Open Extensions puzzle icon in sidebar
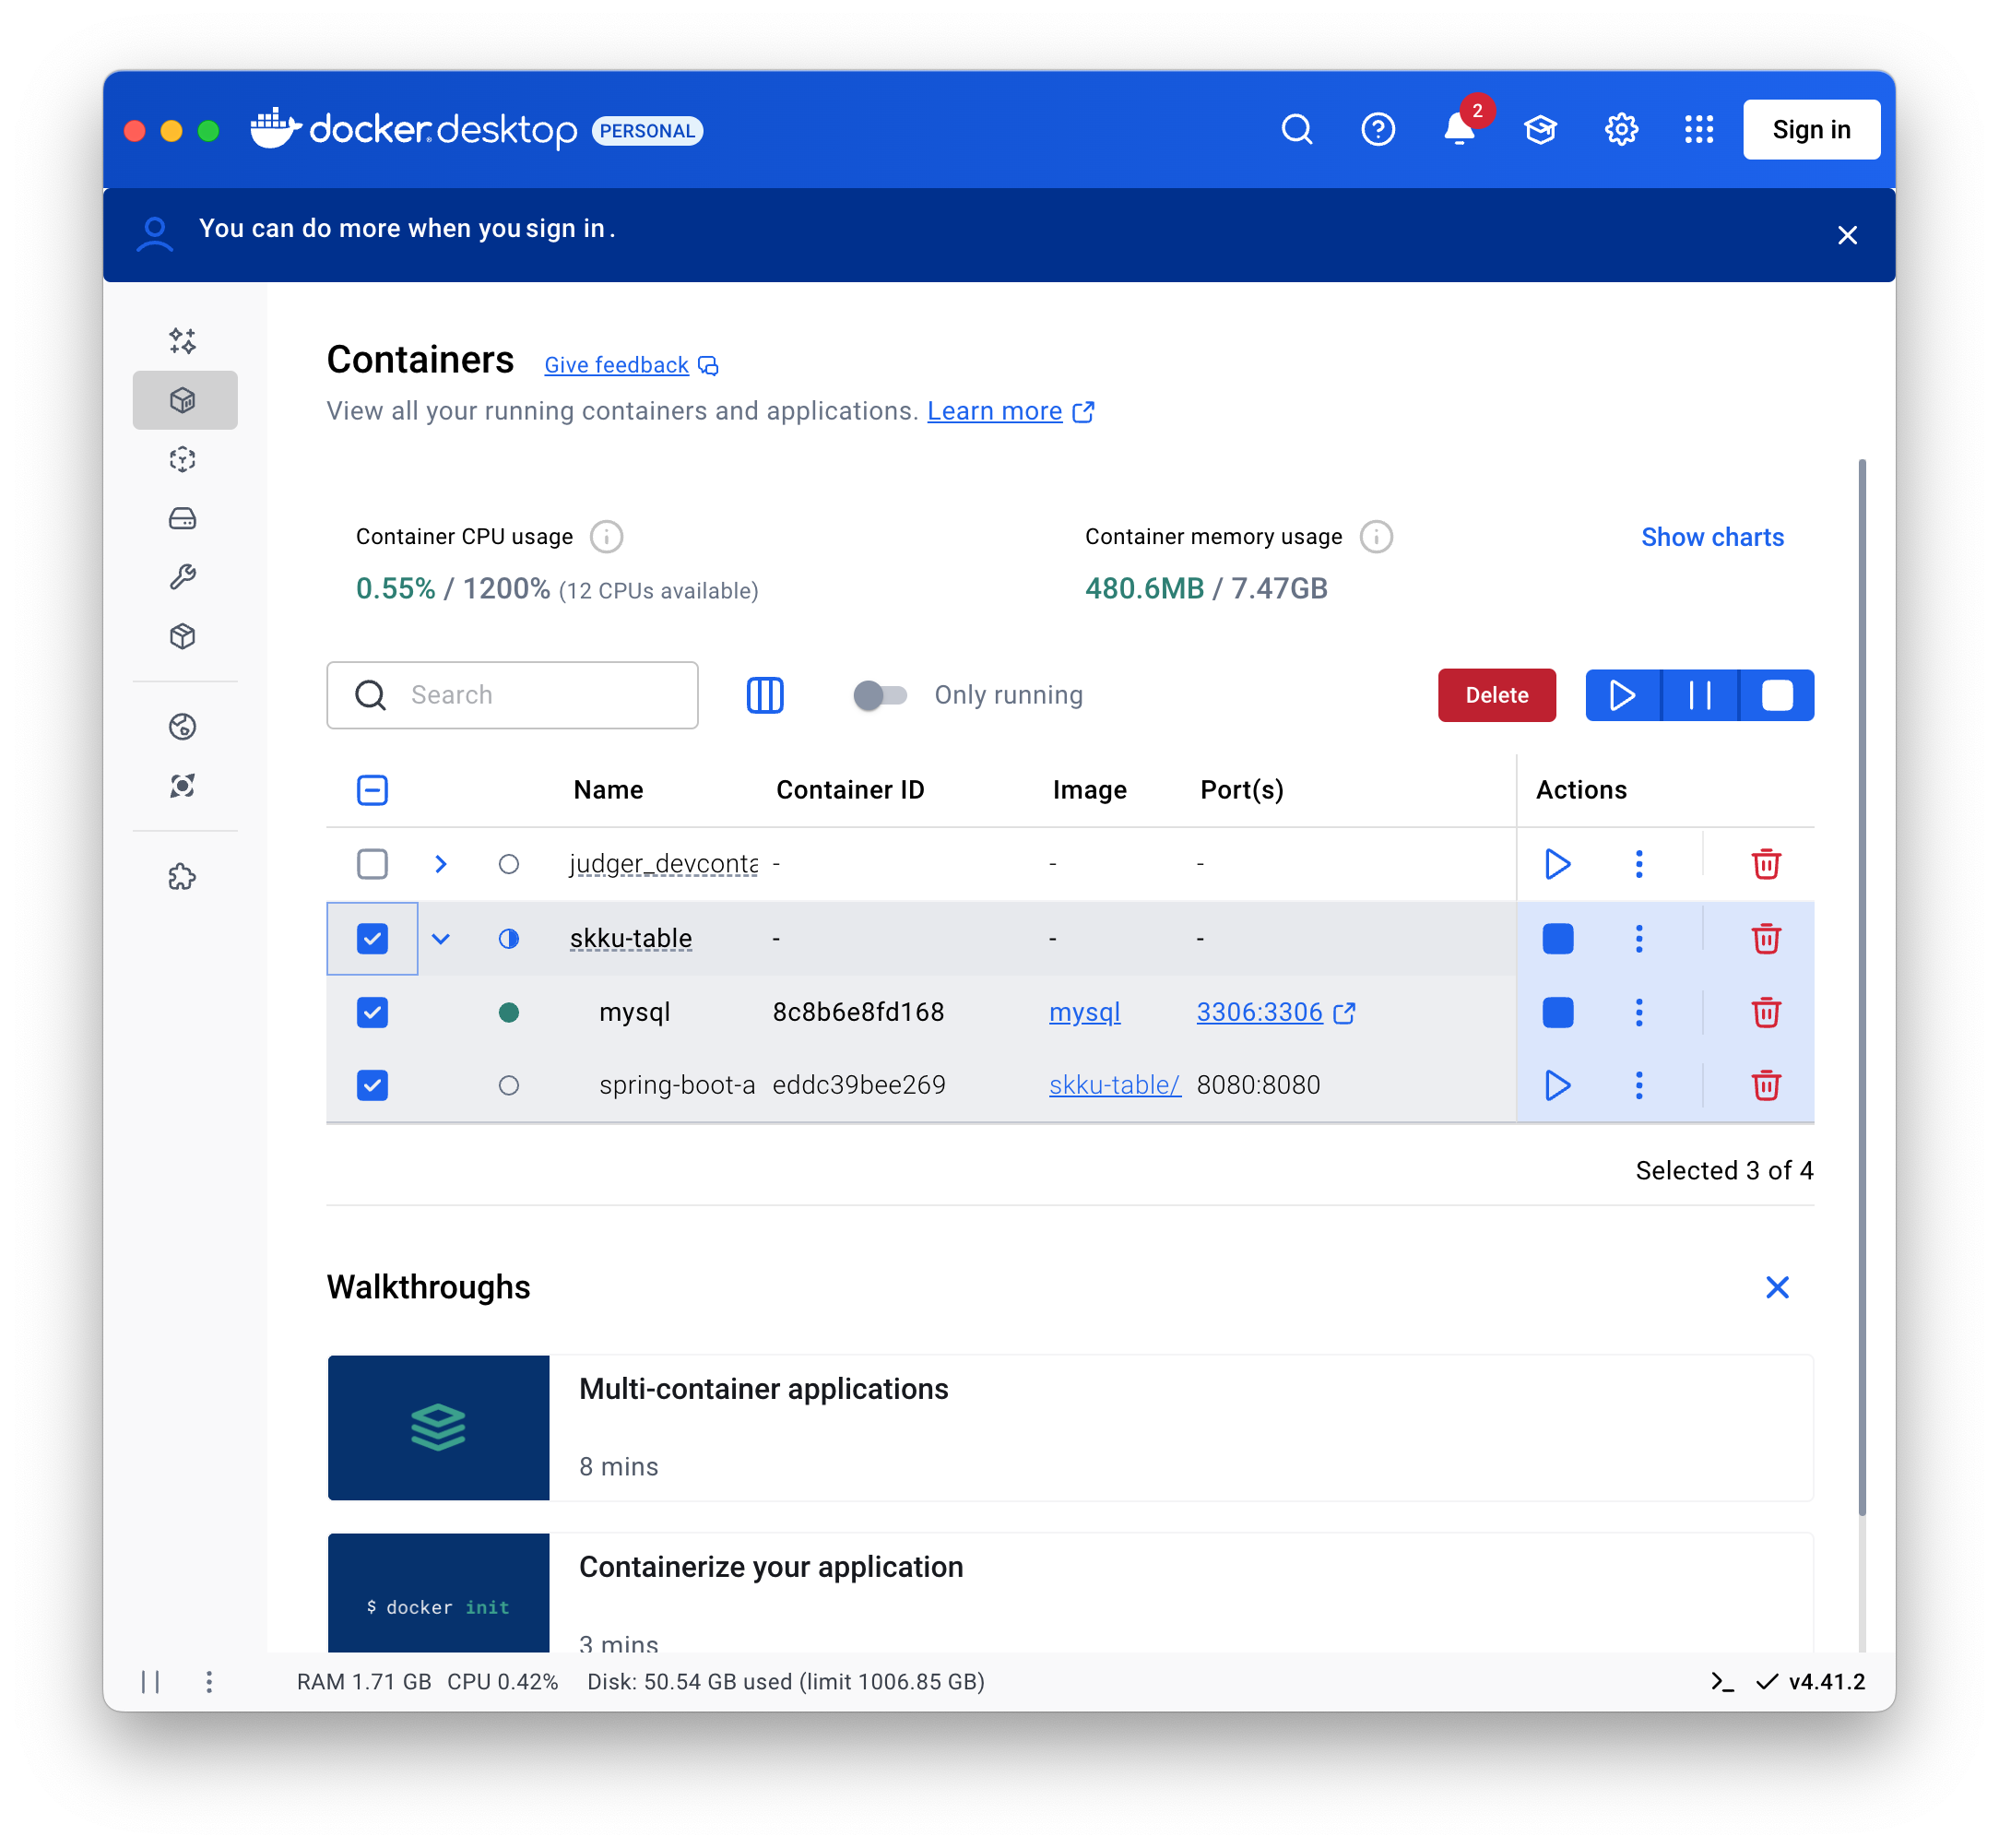This screenshot has width=1999, height=1848. (182, 877)
